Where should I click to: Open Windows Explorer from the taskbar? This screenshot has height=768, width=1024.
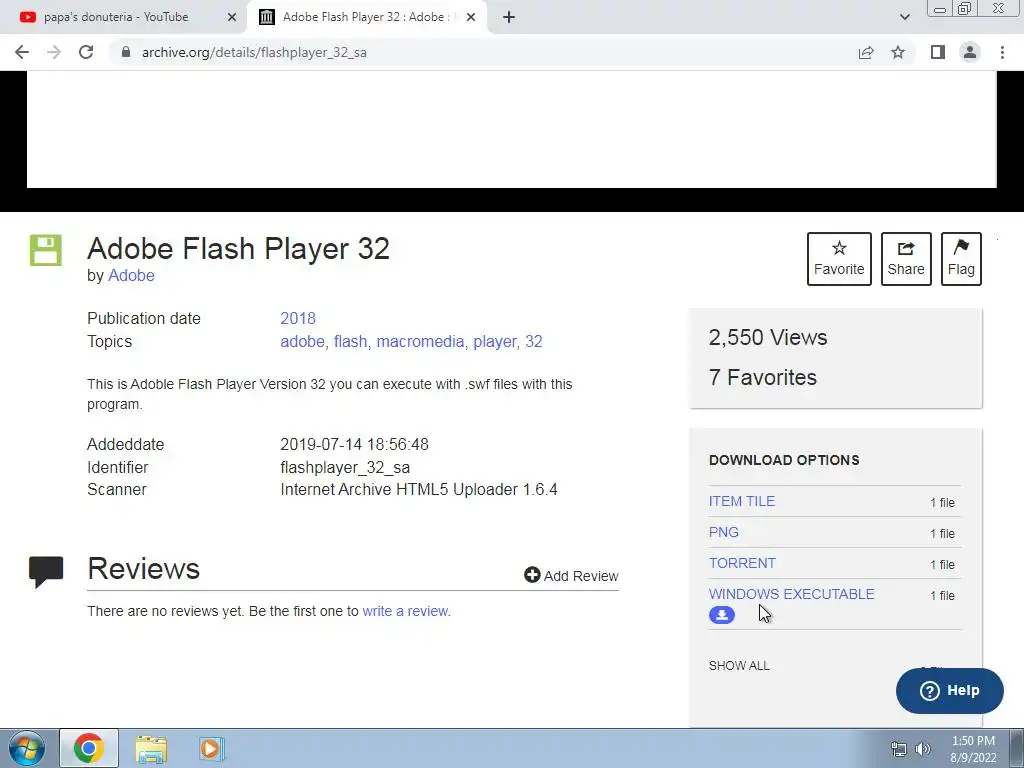coord(151,749)
